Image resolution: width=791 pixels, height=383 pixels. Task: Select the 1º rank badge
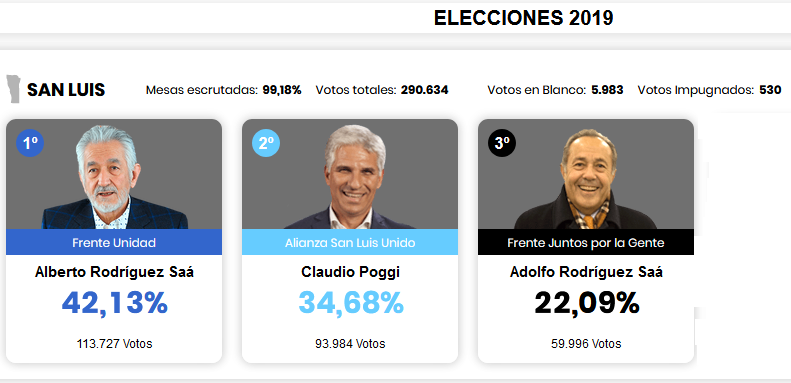30,143
